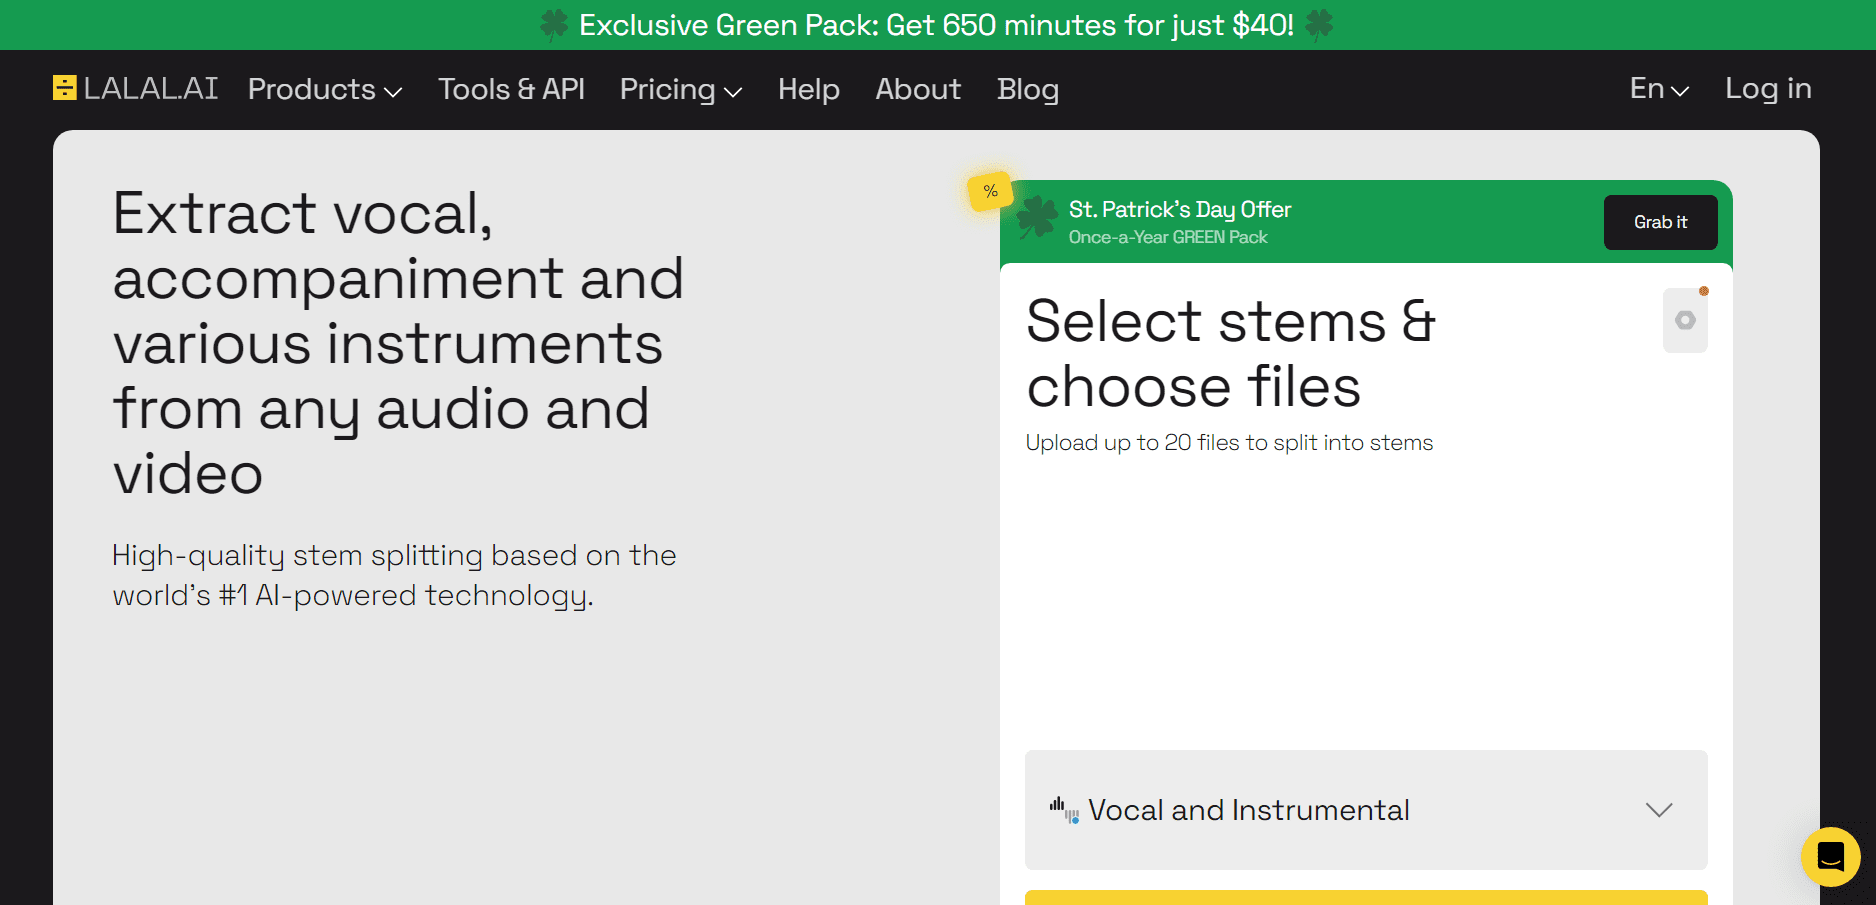
Task: Click the LALAL.AI yellow logo icon
Action: [65, 88]
